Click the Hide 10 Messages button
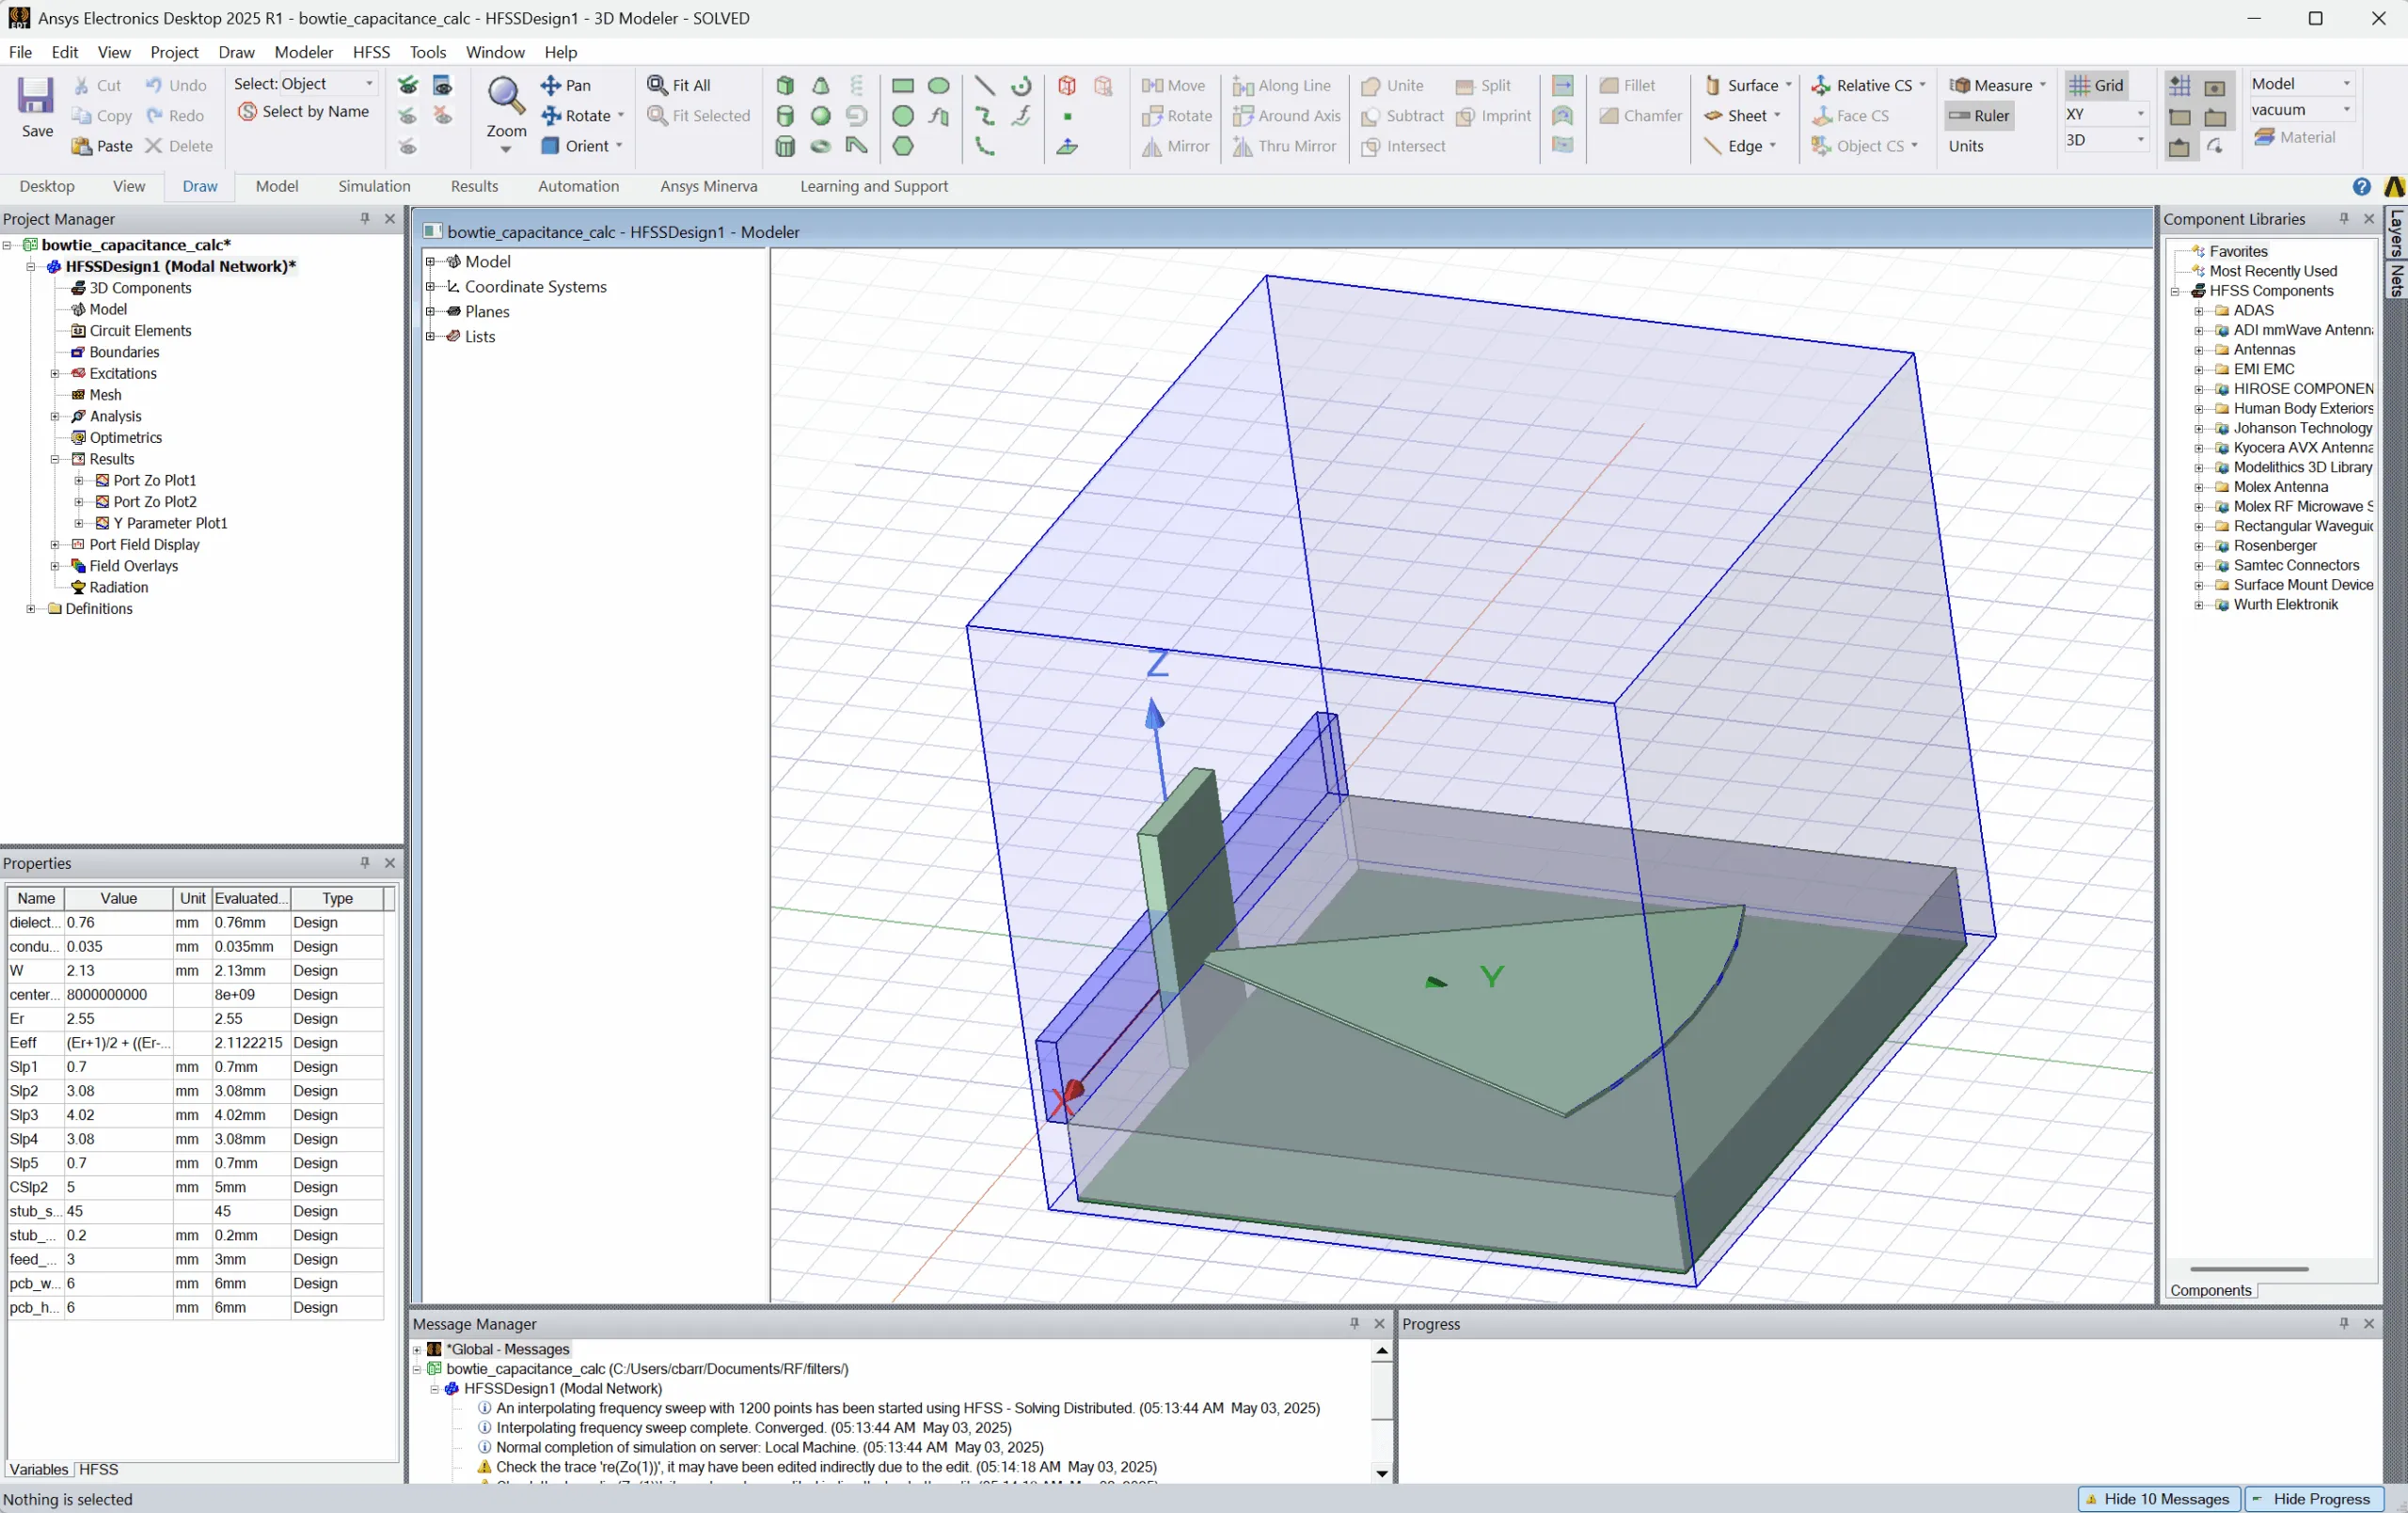This screenshot has width=2408, height=1513. click(x=2158, y=1499)
